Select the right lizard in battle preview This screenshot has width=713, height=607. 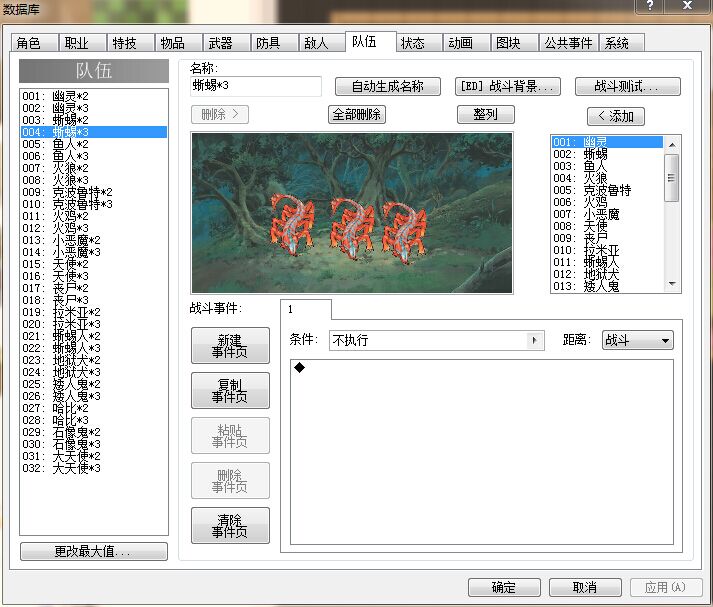tap(405, 233)
